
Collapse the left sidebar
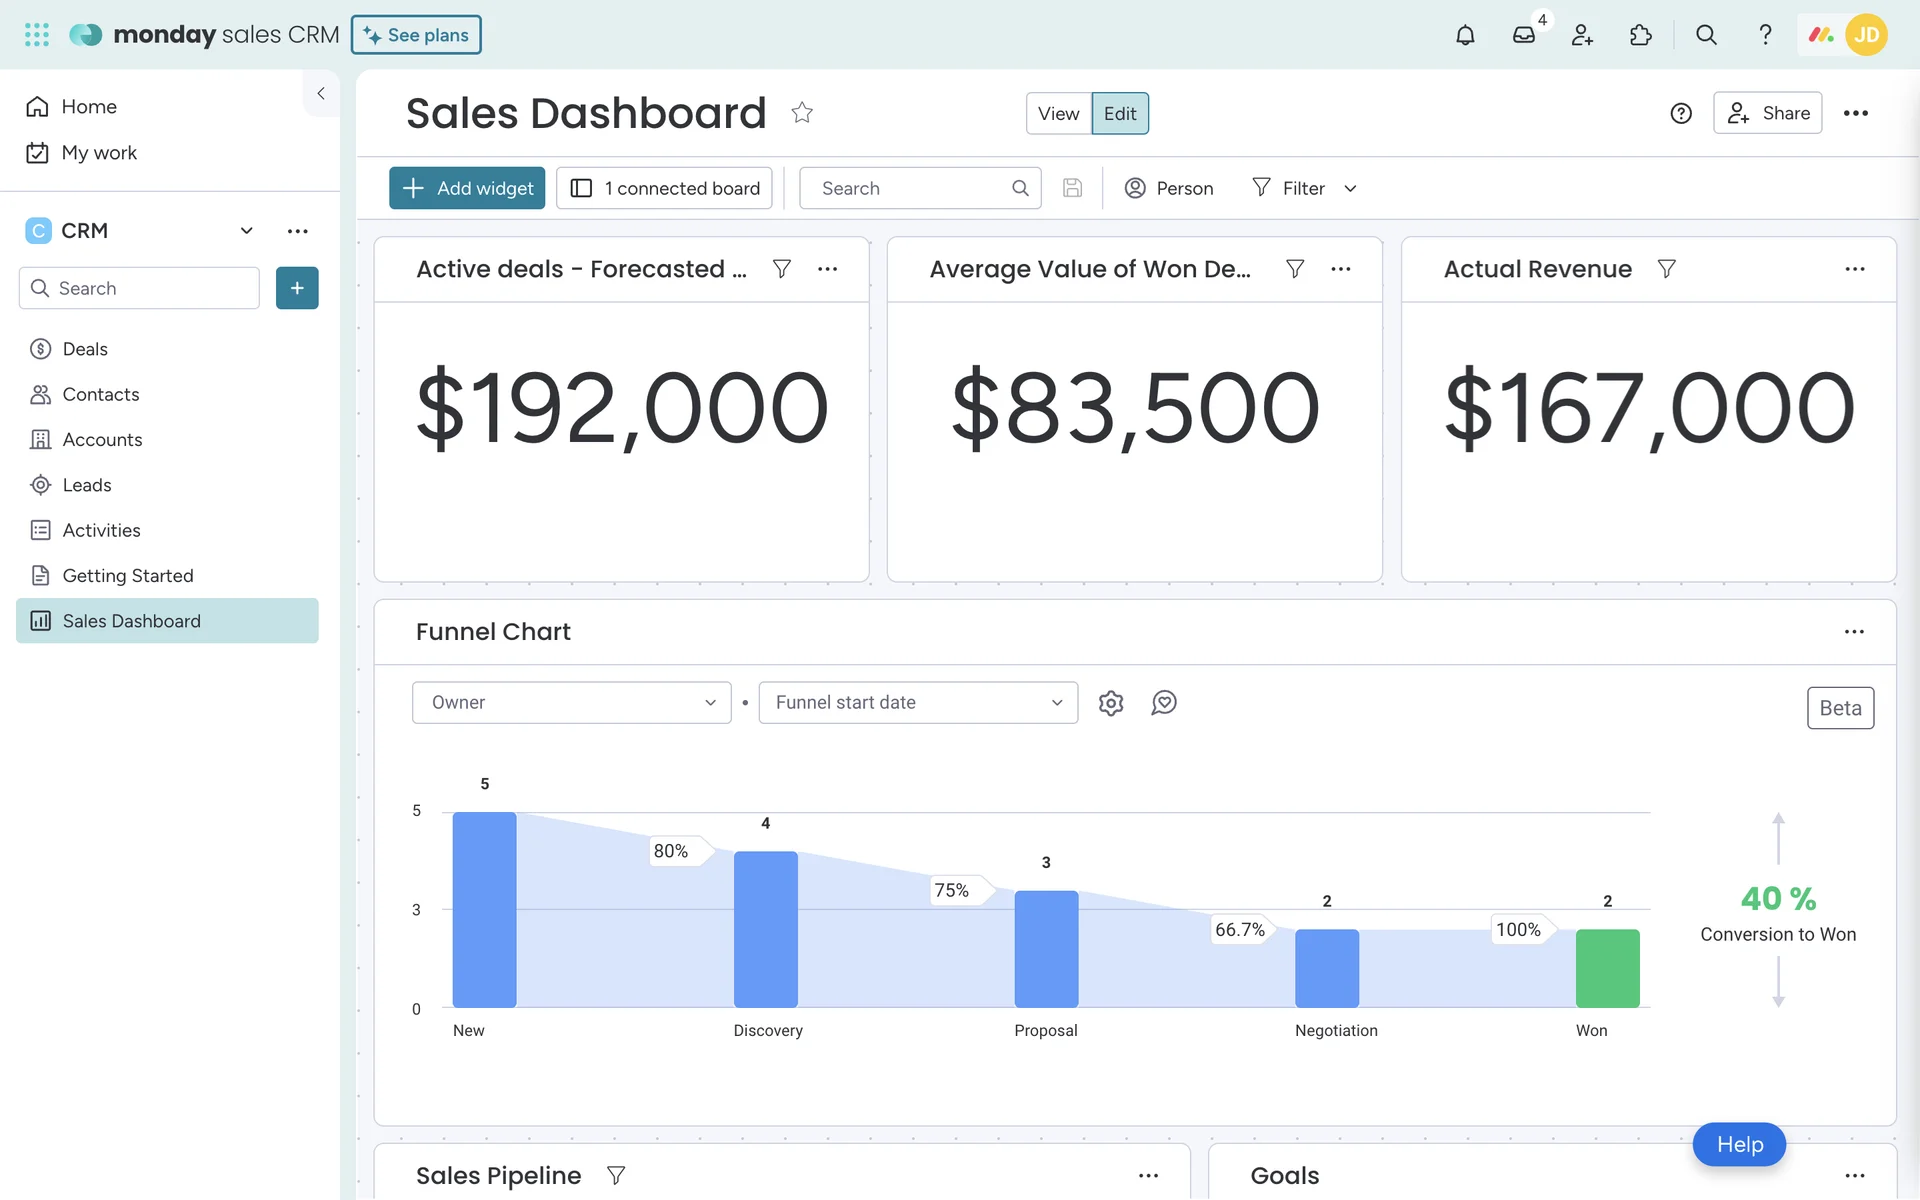pyautogui.click(x=321, y=93)
